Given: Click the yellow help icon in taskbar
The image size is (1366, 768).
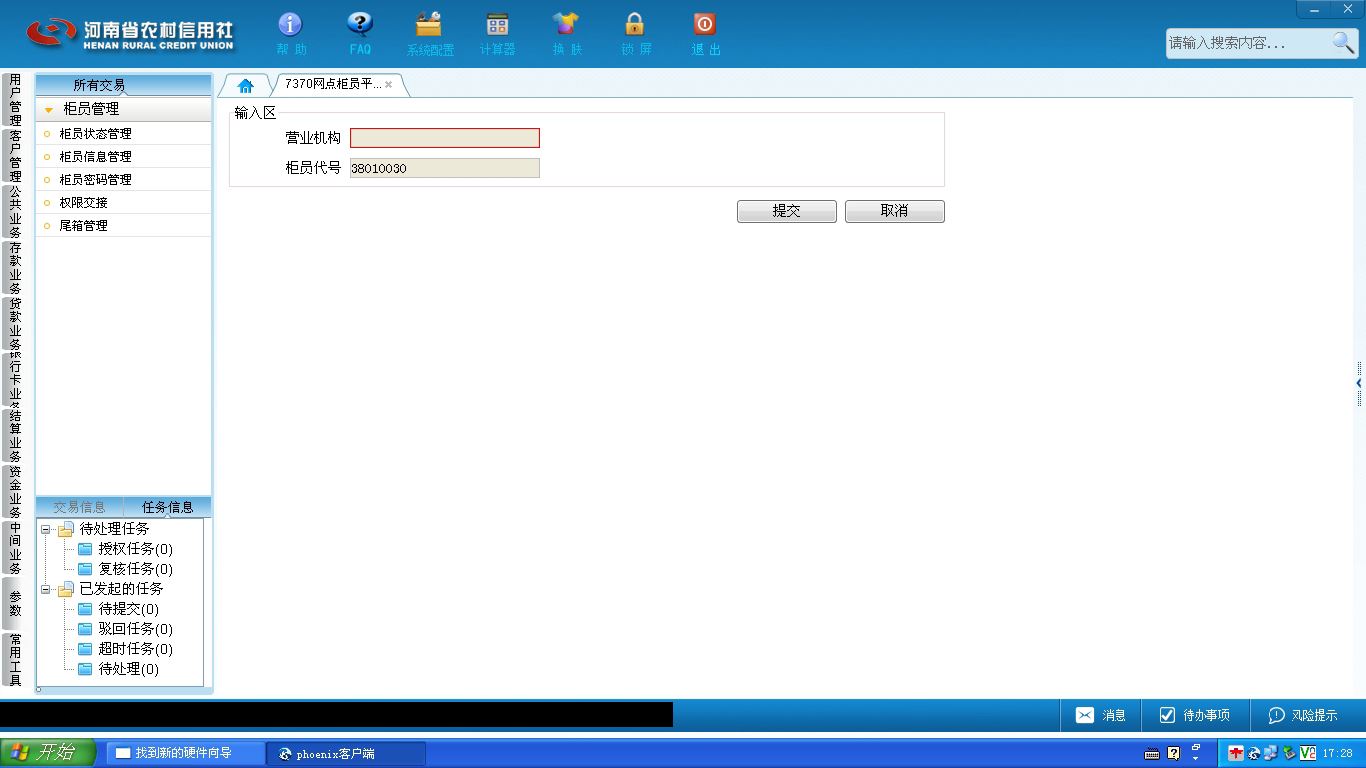Looking at the screenshot, I should (x=1174, y=753).
